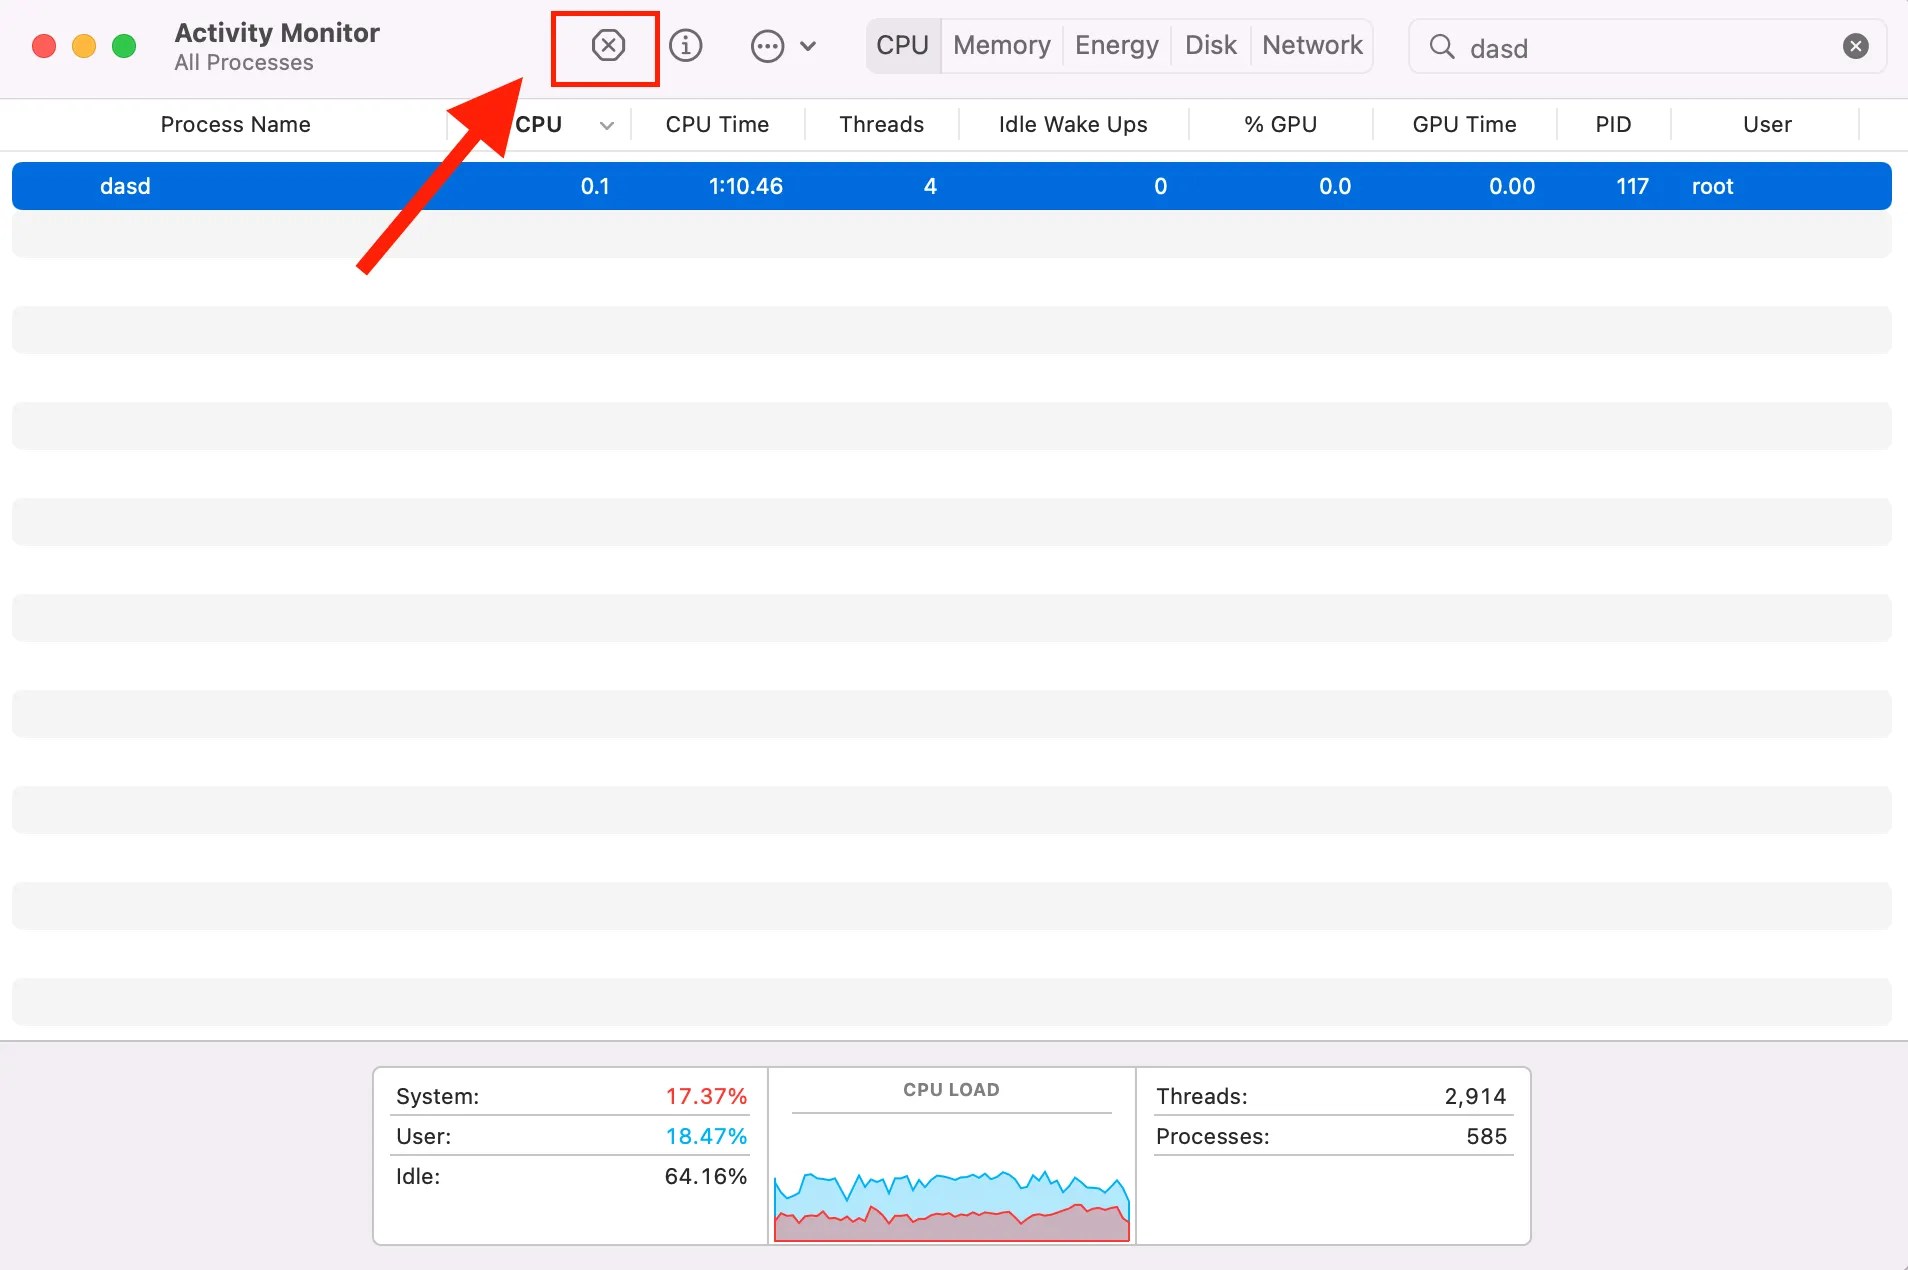Minimize the Activity Monitor window

click(84, 46)
